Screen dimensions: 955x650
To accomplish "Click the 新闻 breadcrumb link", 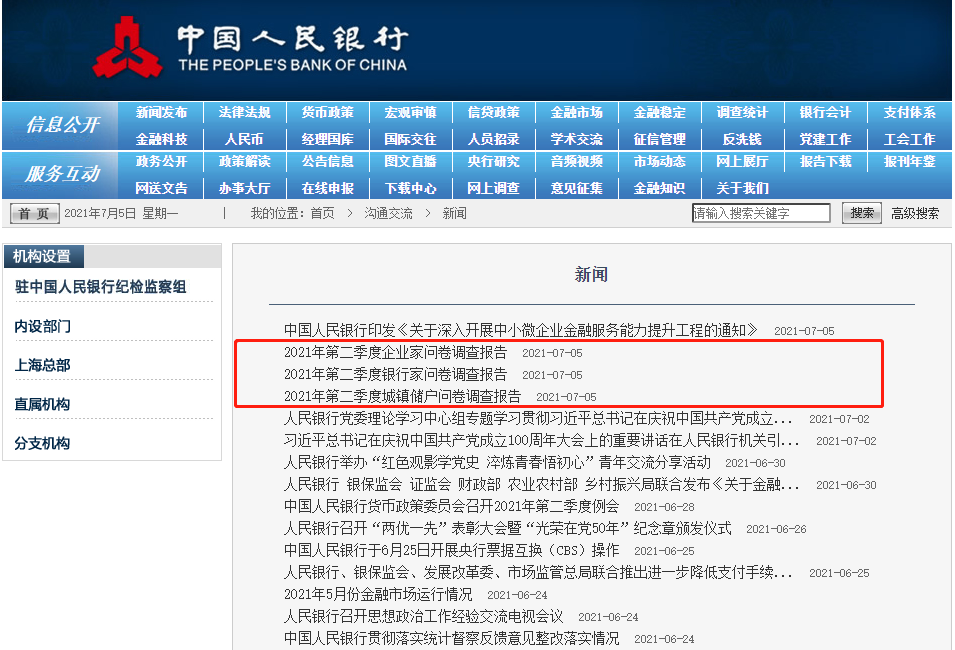I will 455,212.
